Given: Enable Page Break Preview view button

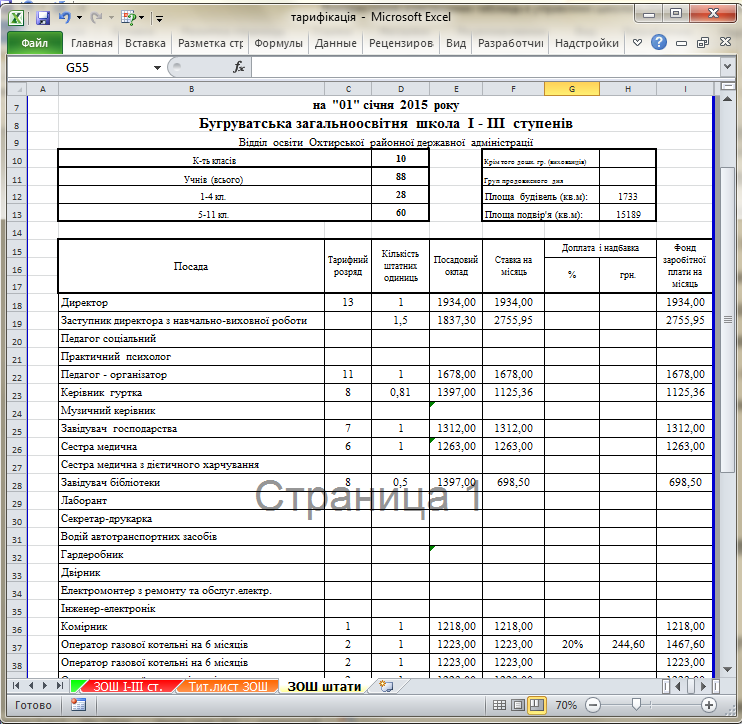Looking at the screenshot, I should 536,705.
